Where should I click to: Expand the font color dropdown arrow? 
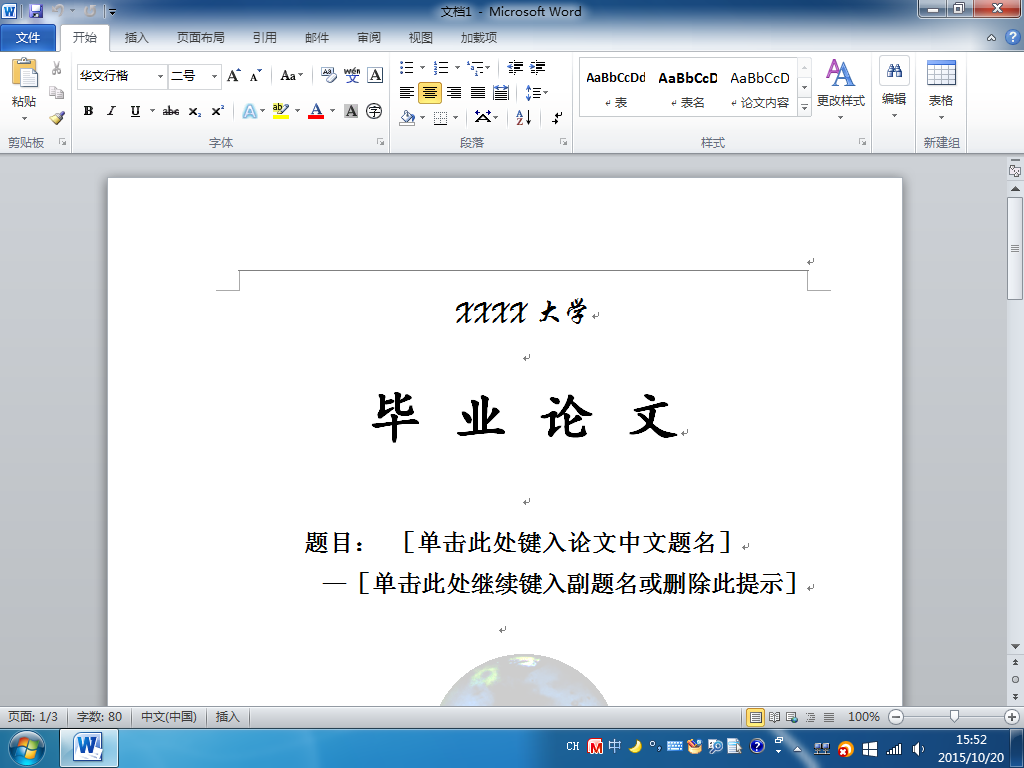point(332,111)
